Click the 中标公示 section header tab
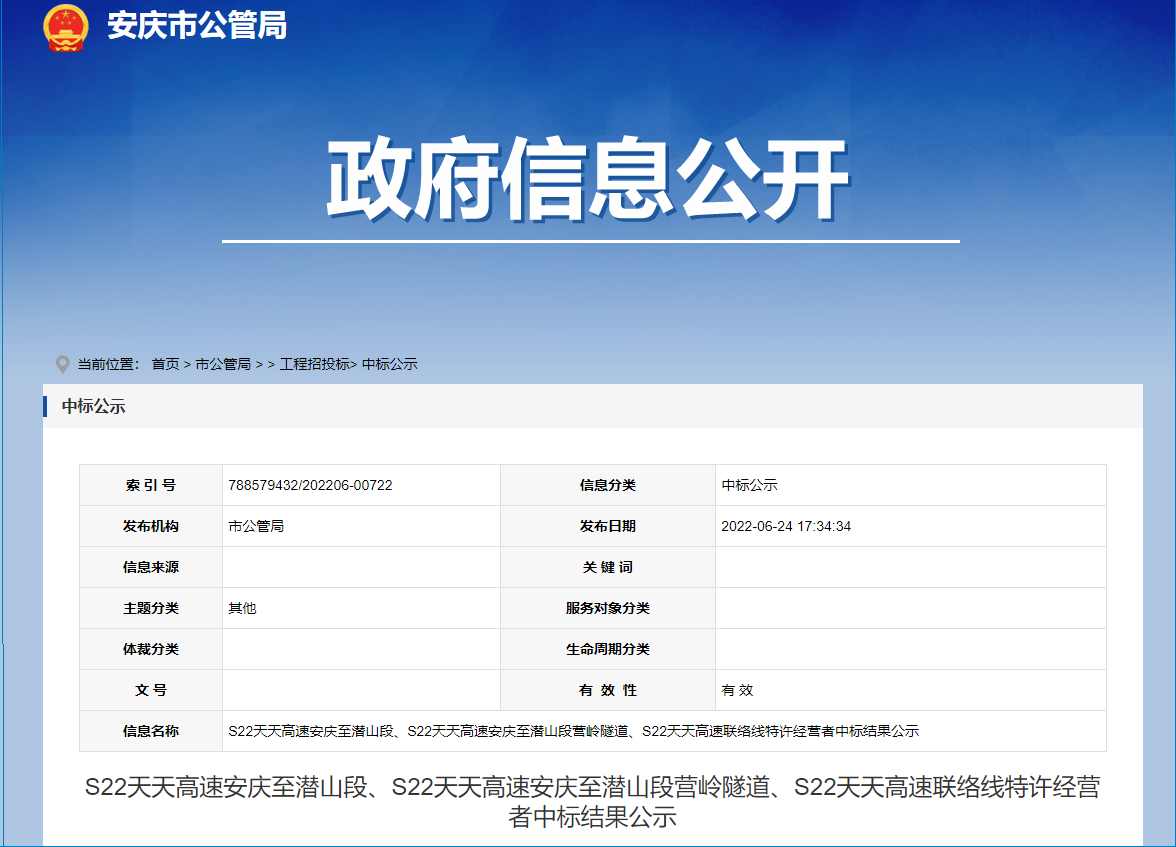This screenshot has width=1176, height=847. click(93, 406)
